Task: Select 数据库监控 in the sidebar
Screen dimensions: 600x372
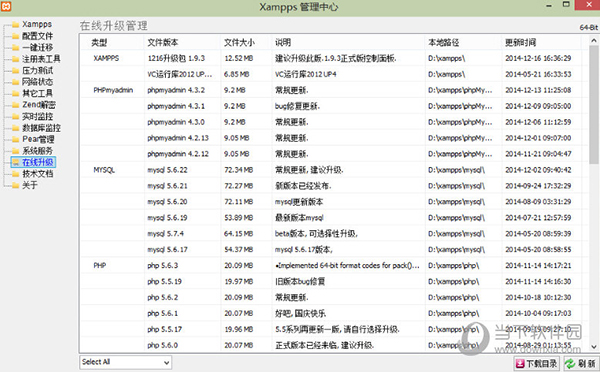Action: pyautogui.click(x=41, y=128)
